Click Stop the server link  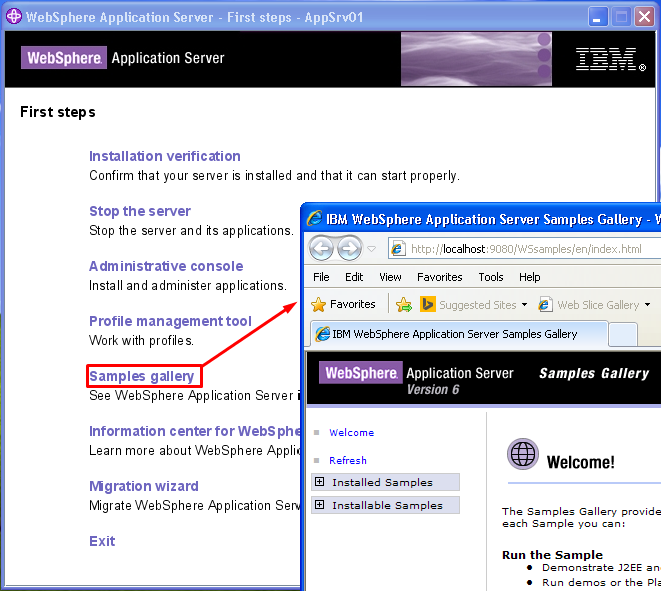coord(140,211)
